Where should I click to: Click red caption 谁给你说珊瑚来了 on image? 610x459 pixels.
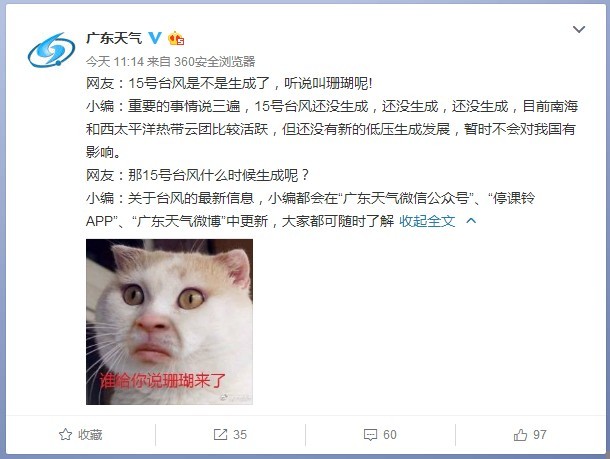(x=163, y=380)
